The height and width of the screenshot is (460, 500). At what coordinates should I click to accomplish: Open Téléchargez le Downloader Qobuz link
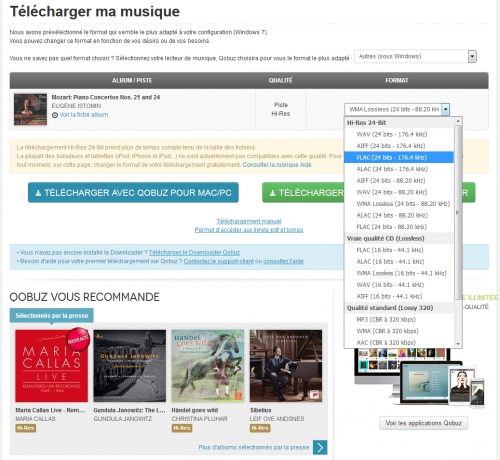194,253
